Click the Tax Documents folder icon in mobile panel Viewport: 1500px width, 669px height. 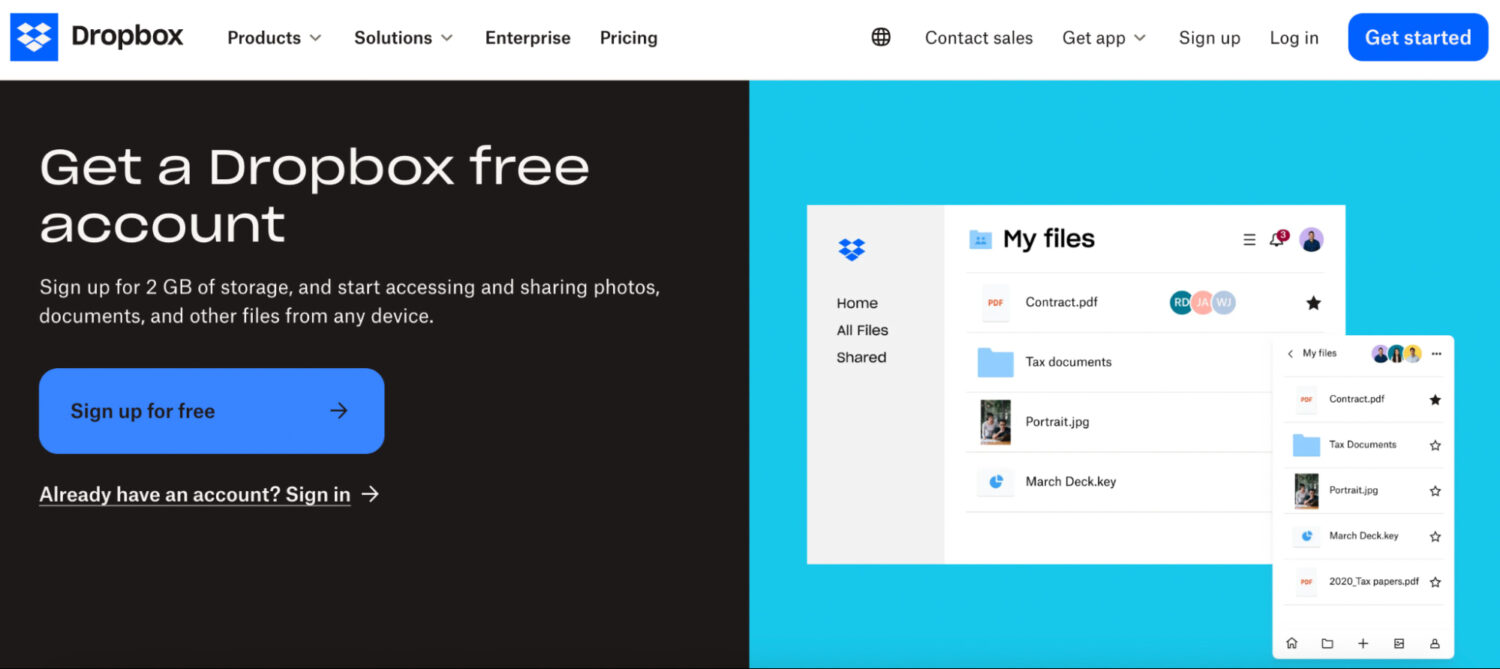tap(1306, 445)
